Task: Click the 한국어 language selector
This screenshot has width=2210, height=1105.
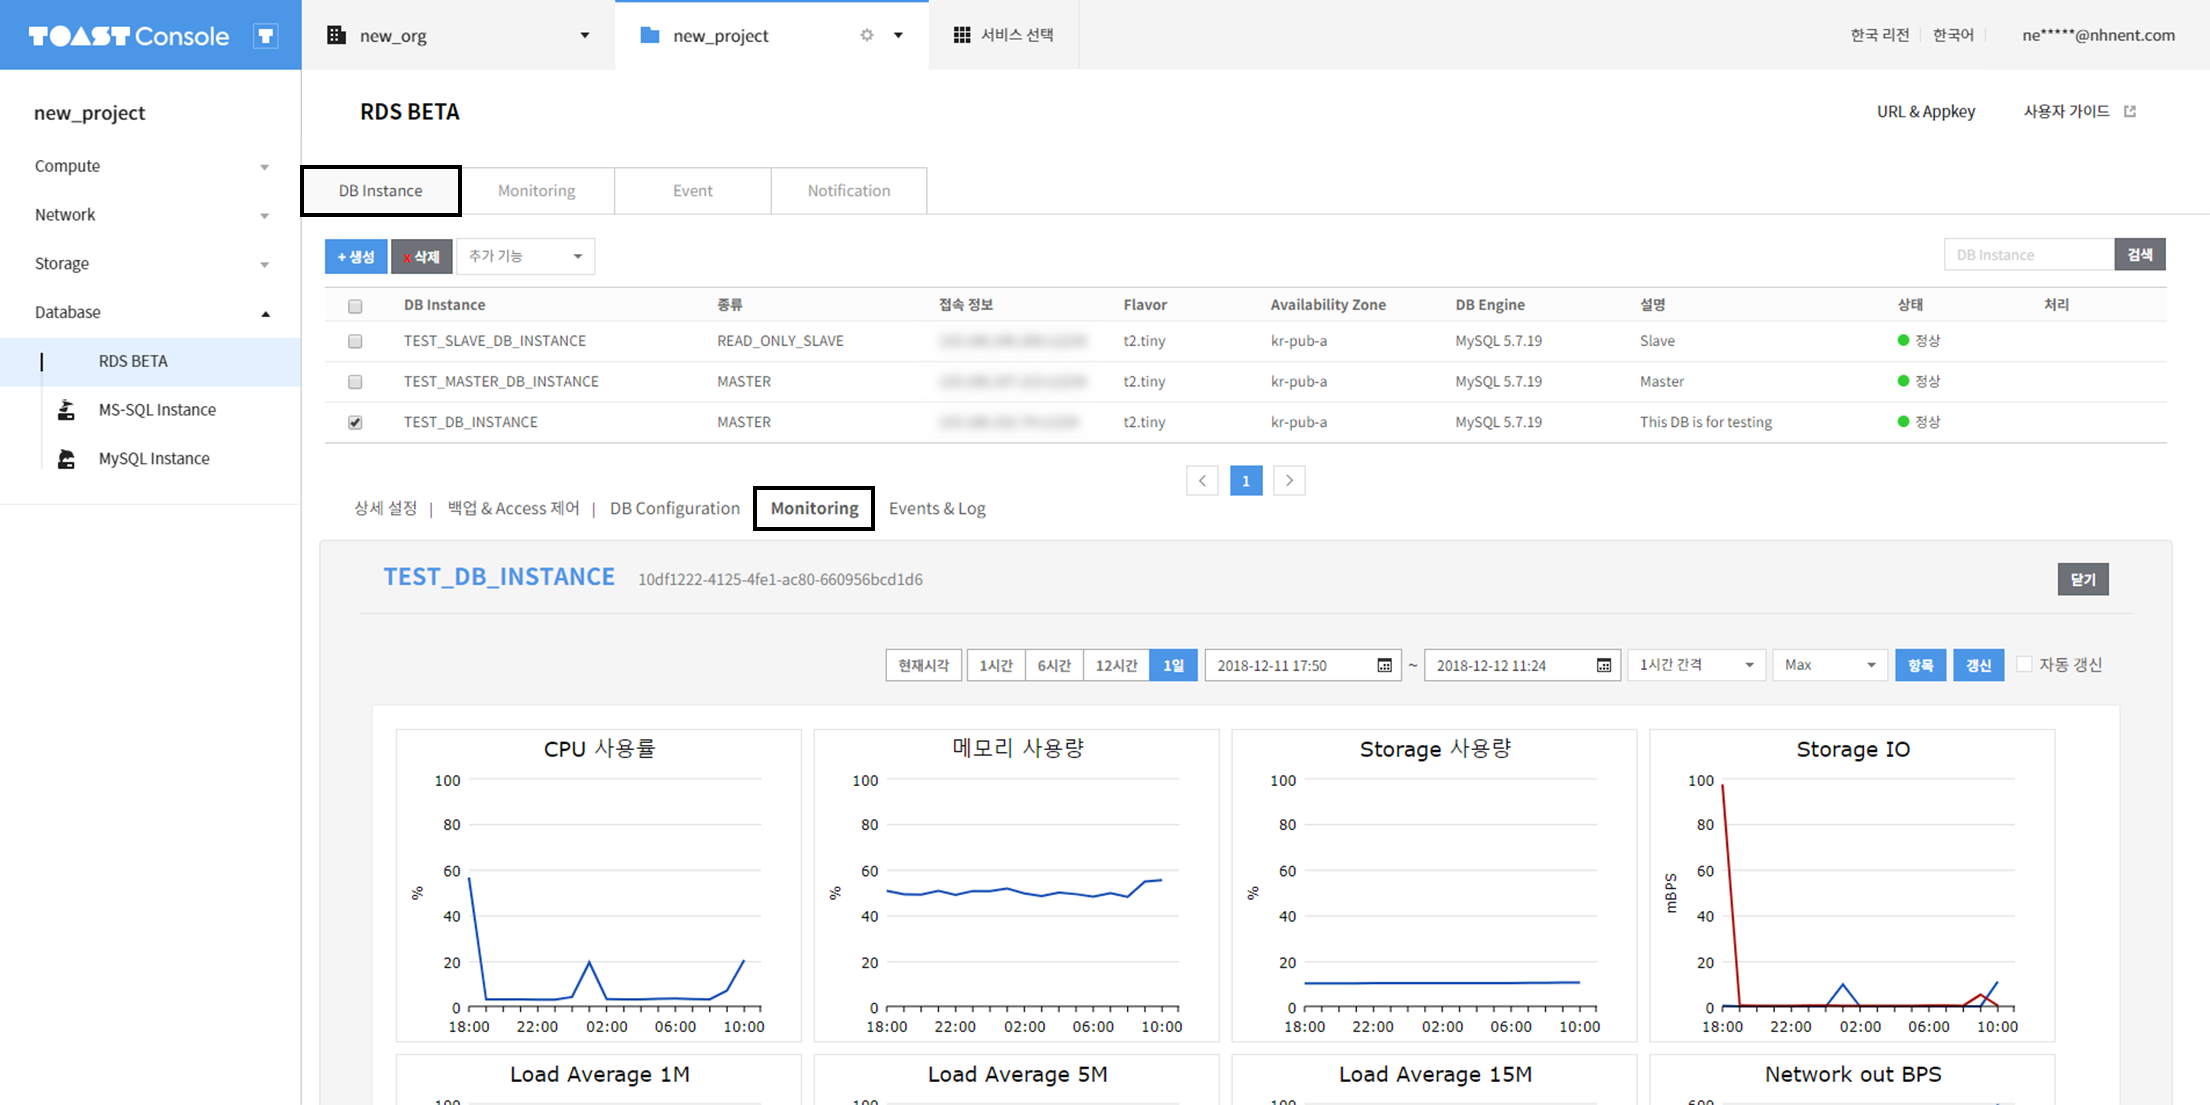Action: click(x=1953, y=35)
